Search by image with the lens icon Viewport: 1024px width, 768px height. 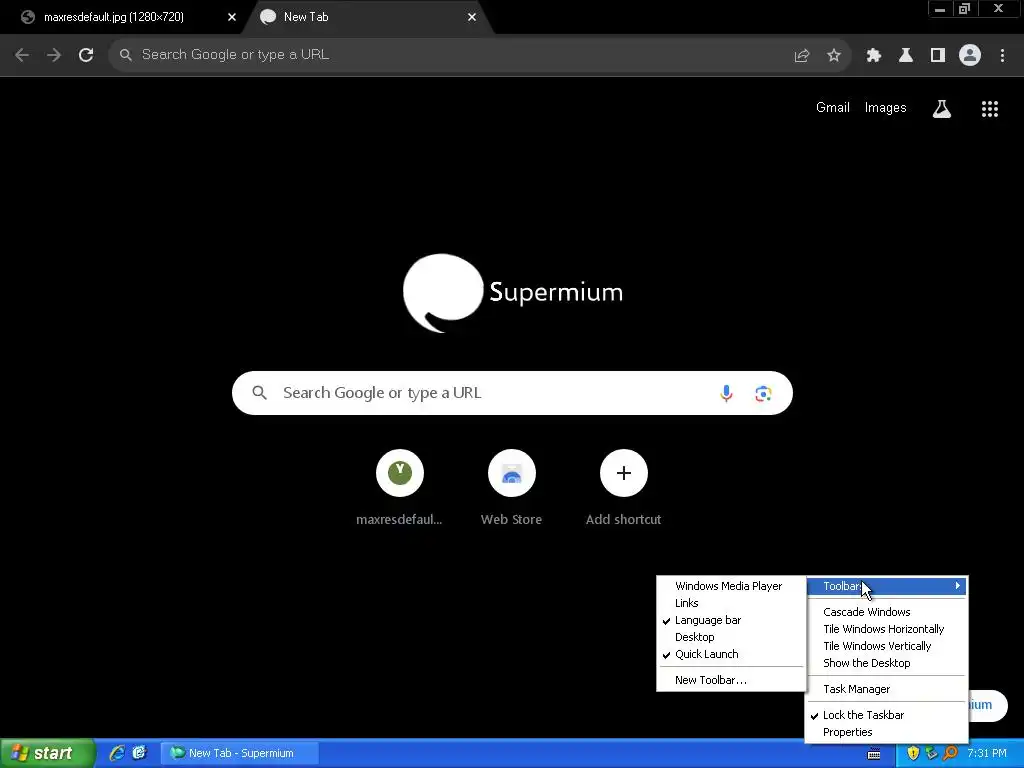(x=763, y=393)
